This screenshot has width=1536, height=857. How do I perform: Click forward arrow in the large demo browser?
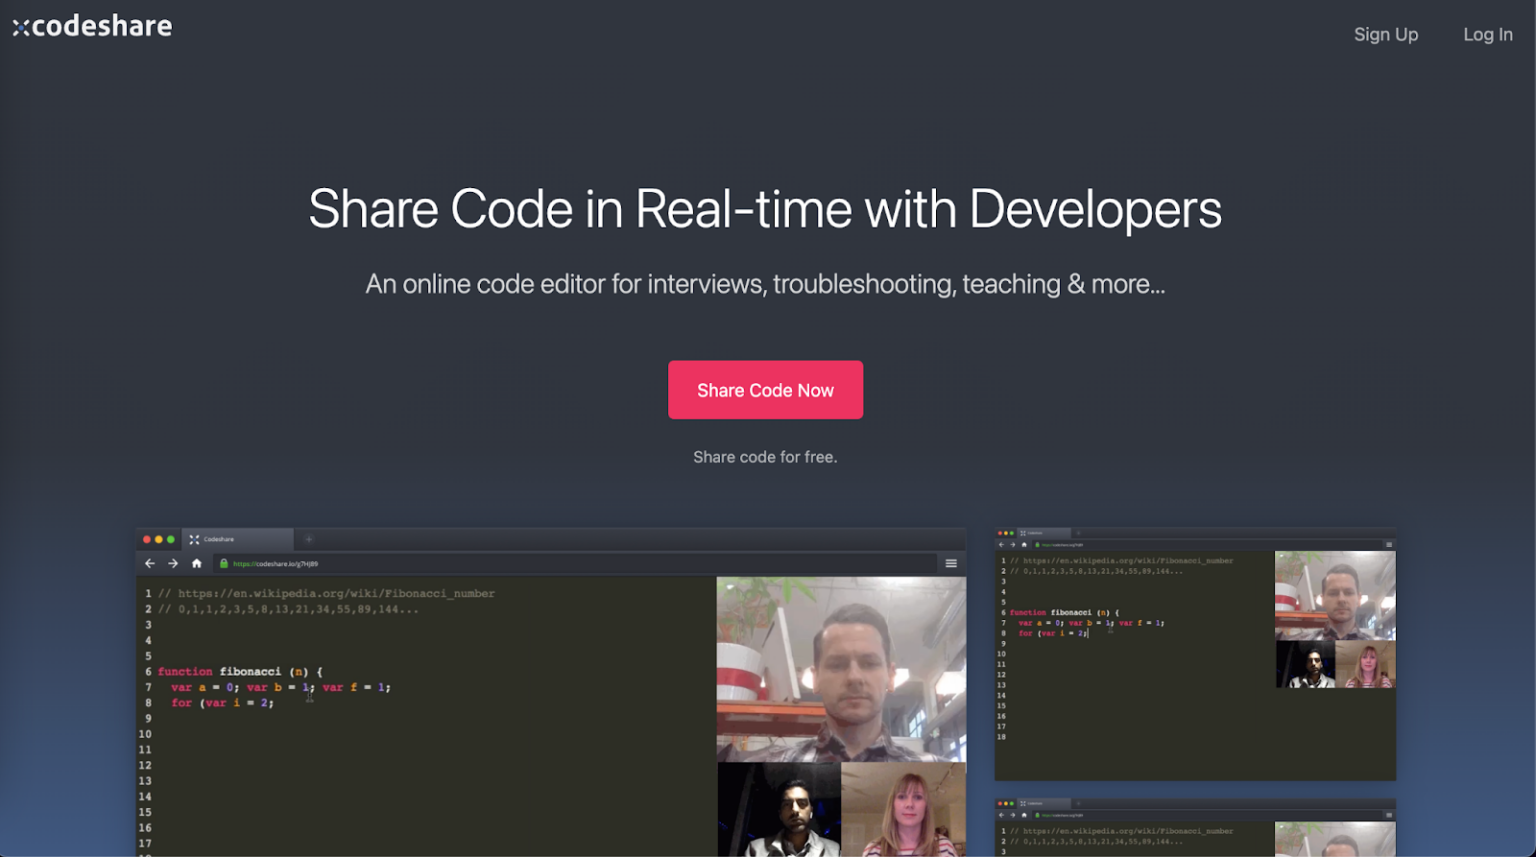(173, 564)
